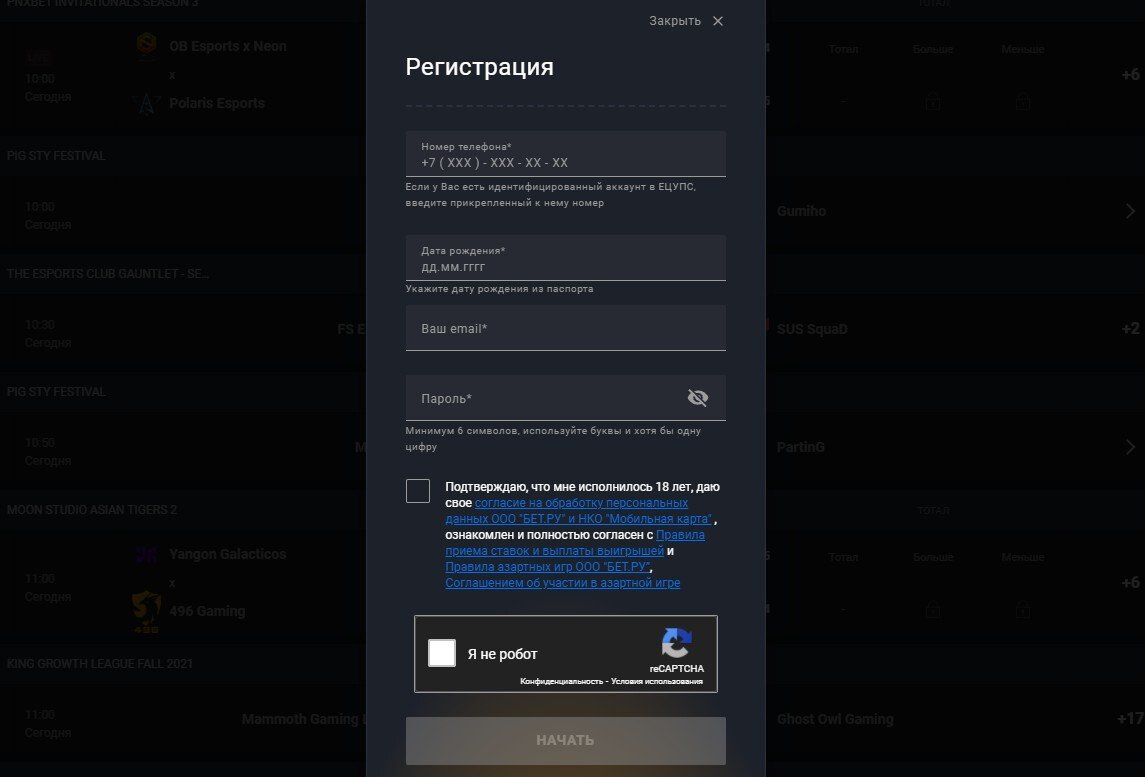Tick the age confirmation checkbox
This screenshot has width=1145, height=777.
pyautogui.click(x=418, y=491)
